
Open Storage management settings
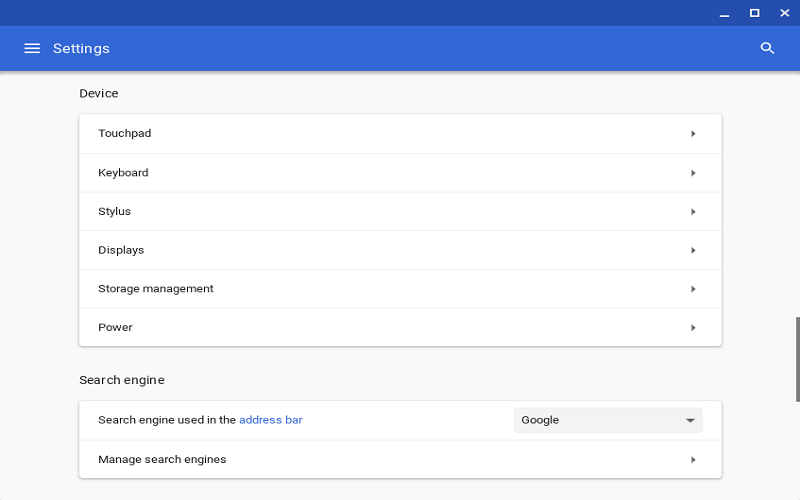click(401, 289)
